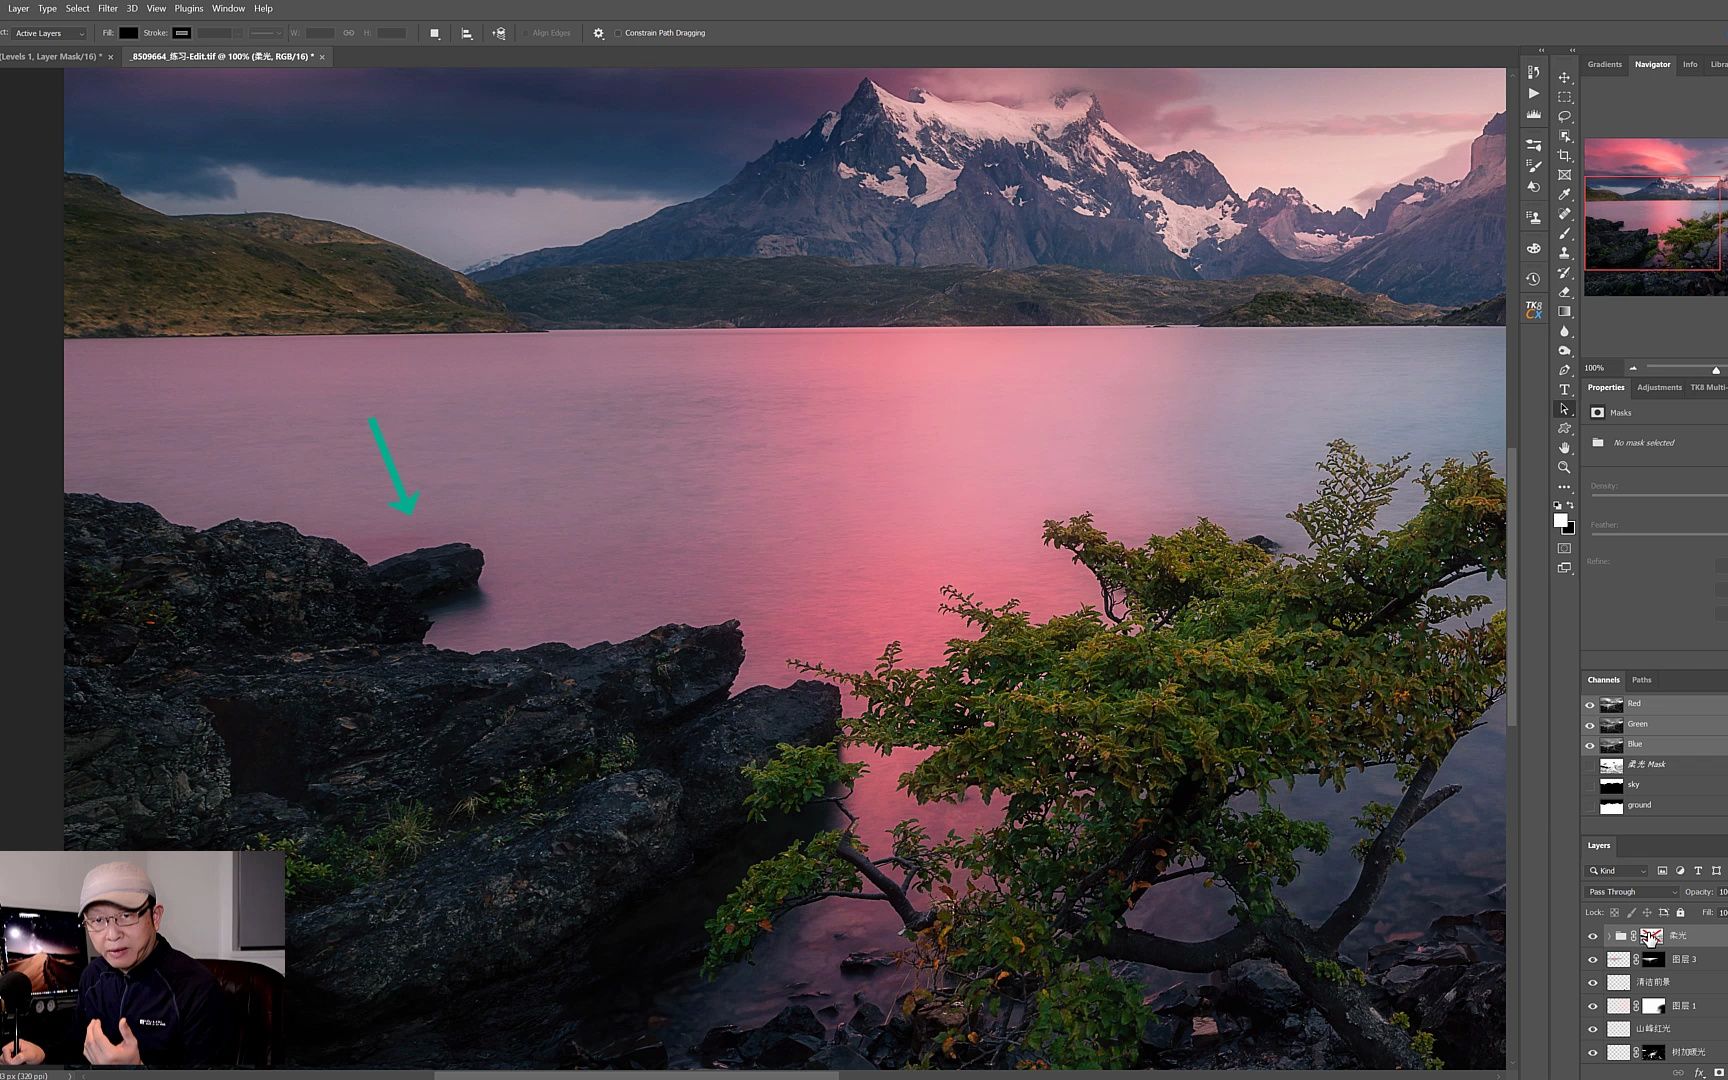The height and width of the screenshot is (1080, 1728).
Task: Click the Navigator zoom slider handle
Action: point(1716,370)
